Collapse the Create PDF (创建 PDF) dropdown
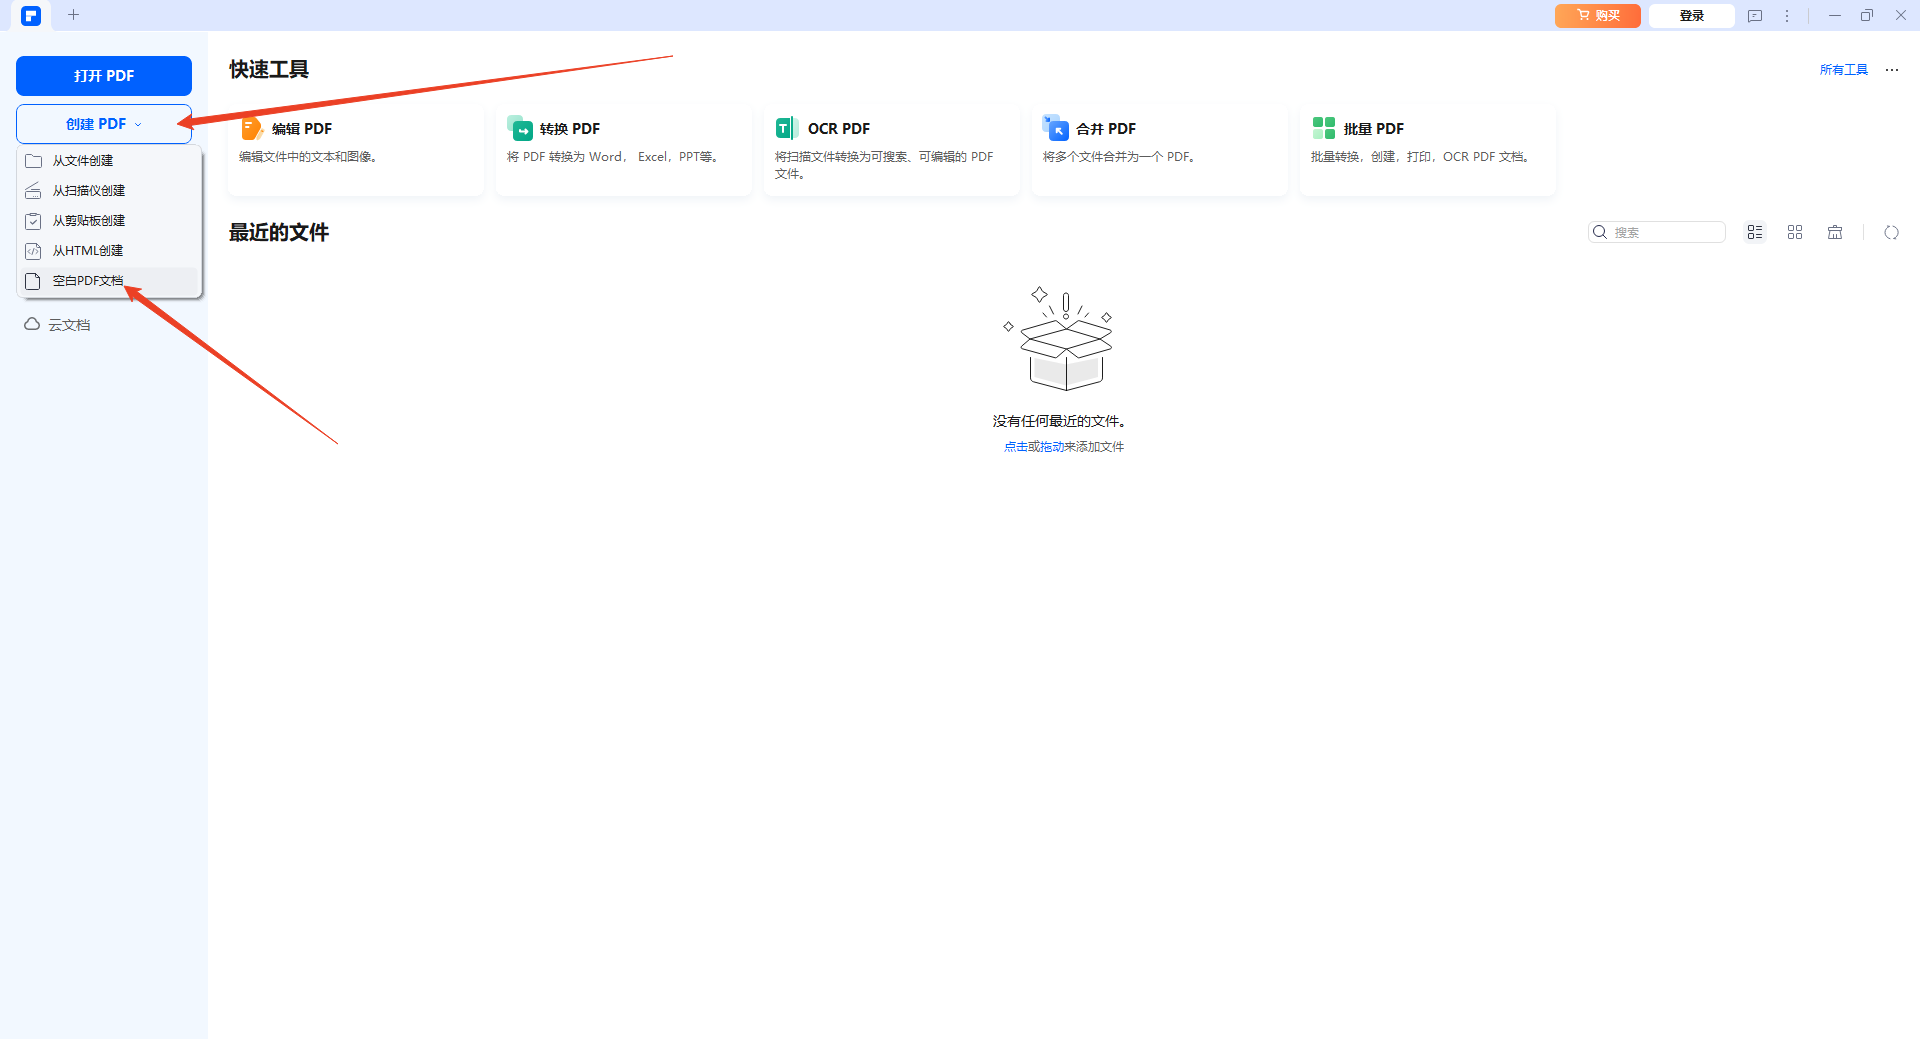The width and height of the screenshot is (1920, 1039). tap(104, 124)
